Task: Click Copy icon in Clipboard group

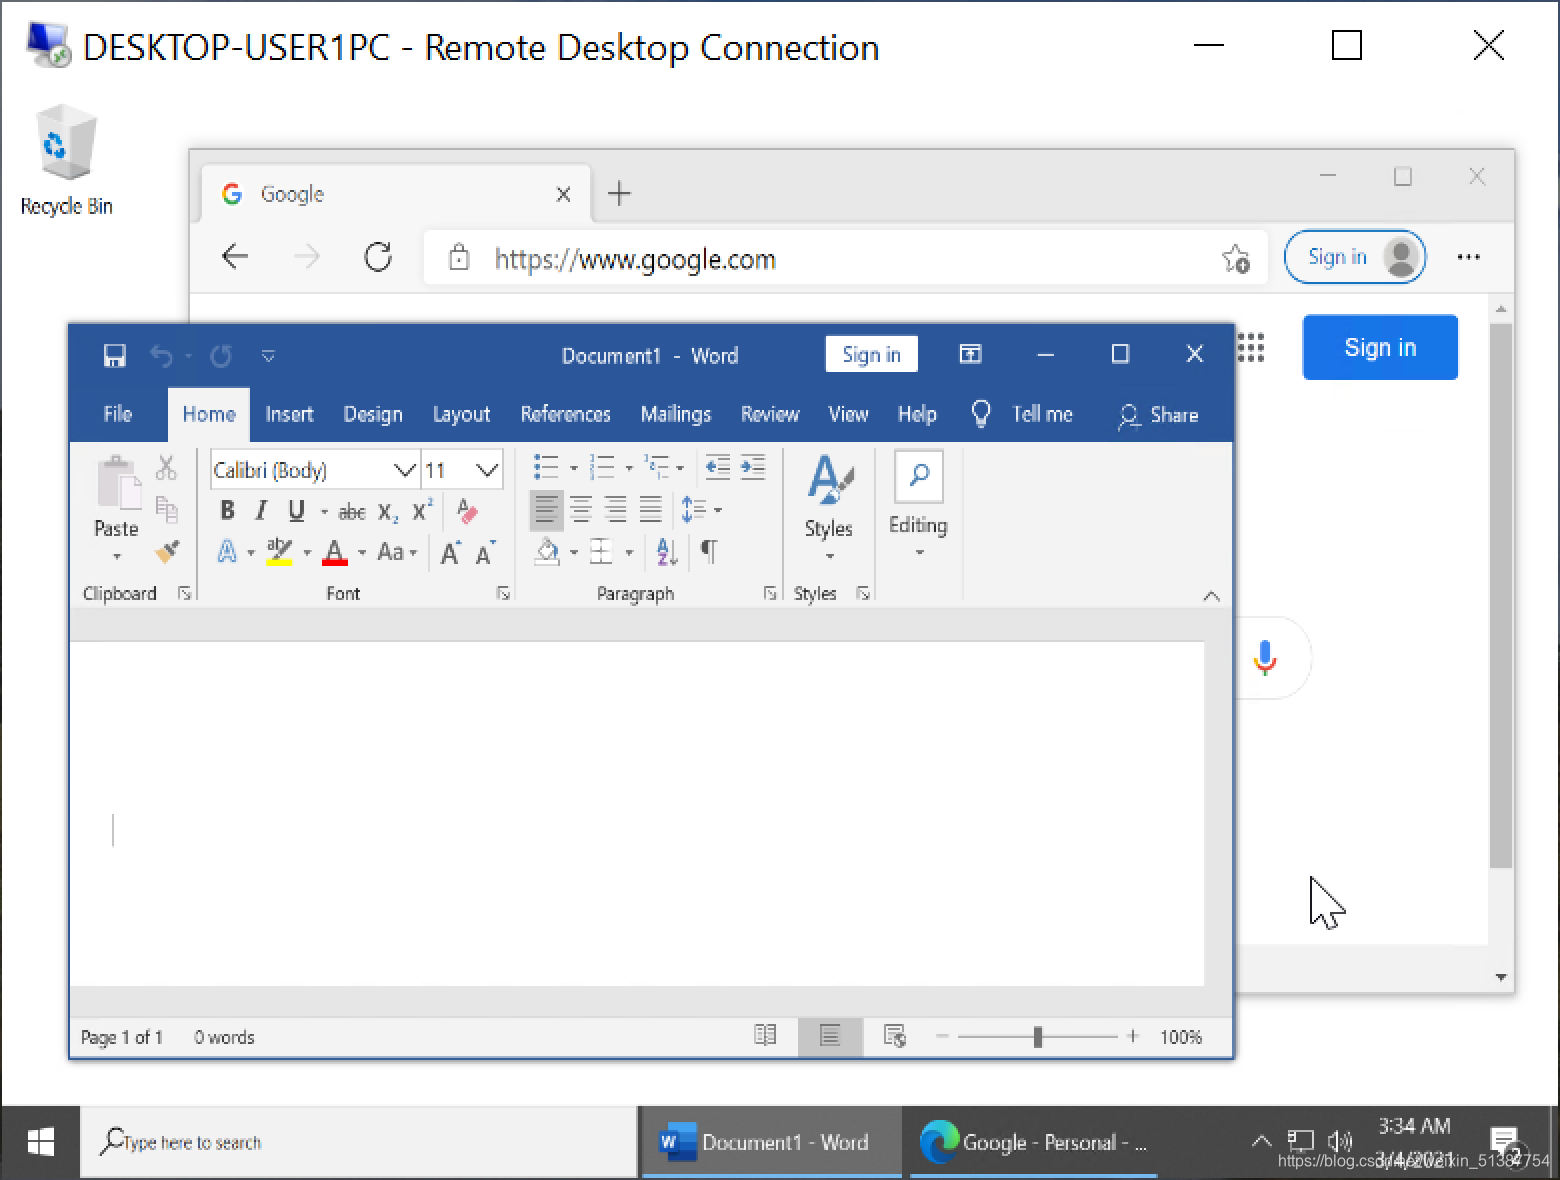Action: pyautogui.click(x=166, y=509)
